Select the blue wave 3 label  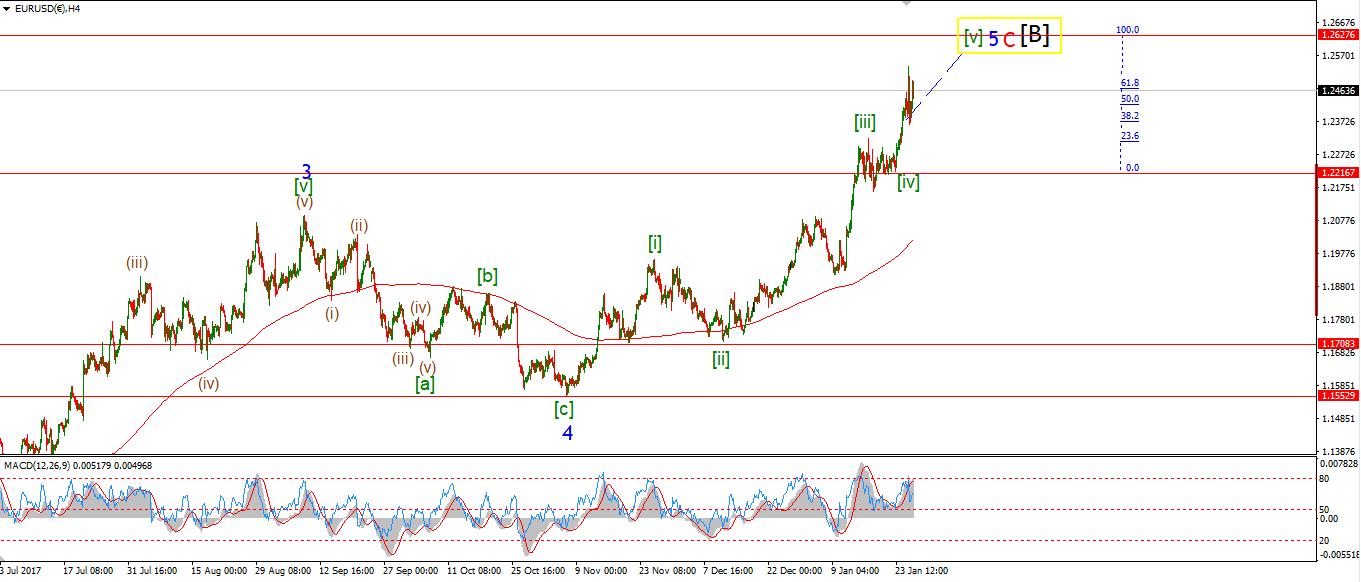(x=307, y=171)
